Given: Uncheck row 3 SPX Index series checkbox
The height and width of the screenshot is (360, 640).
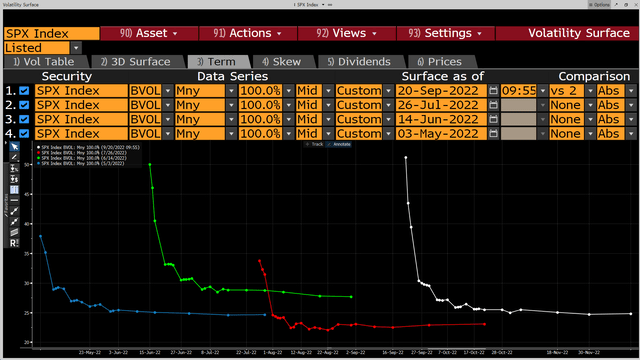Looking at the screenshot, I should coord(24,119).
